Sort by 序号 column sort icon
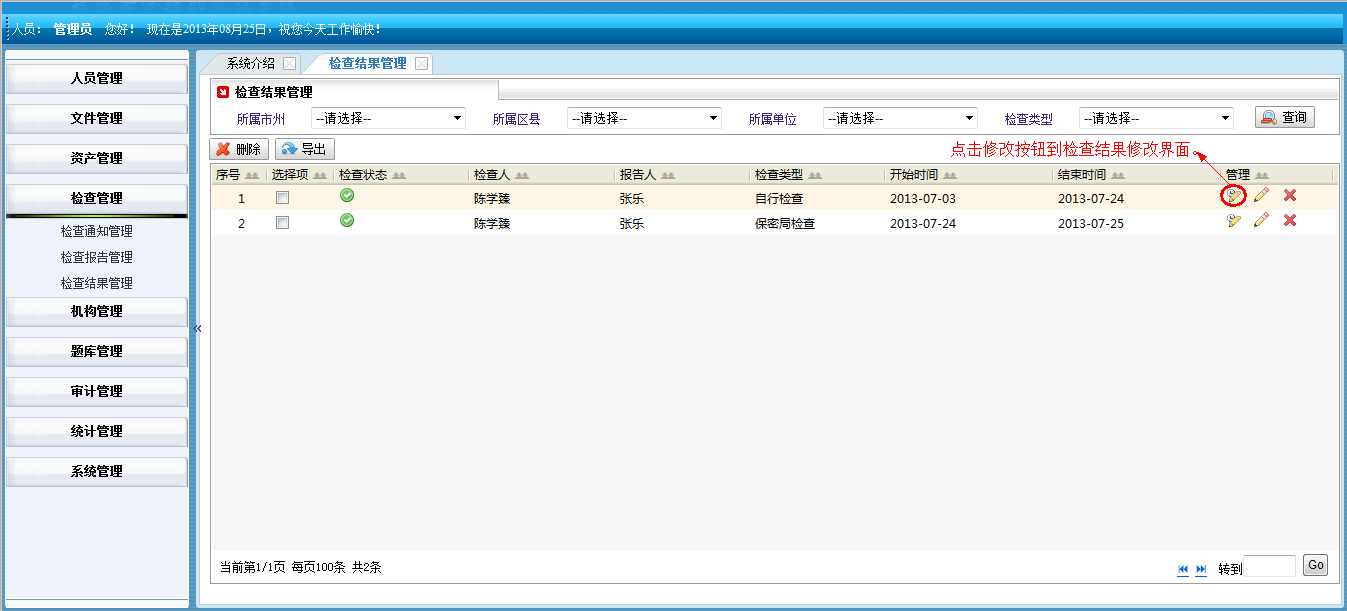The height and width of the screenshot is (611, 1347). (x=253, y=175)
